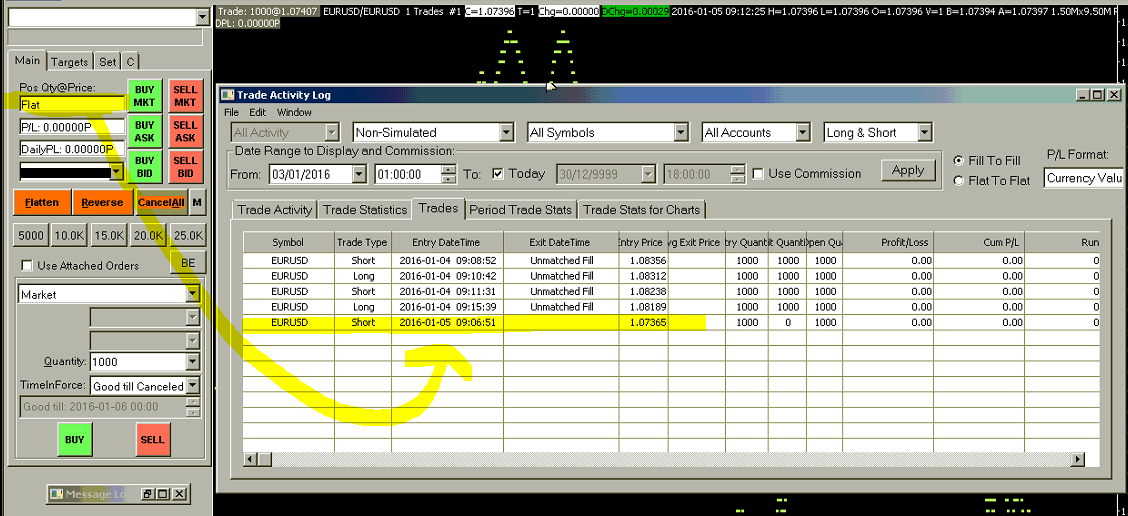Click the Reverse position button
The height and width of the screenshot is (516, 1128).
102,202
